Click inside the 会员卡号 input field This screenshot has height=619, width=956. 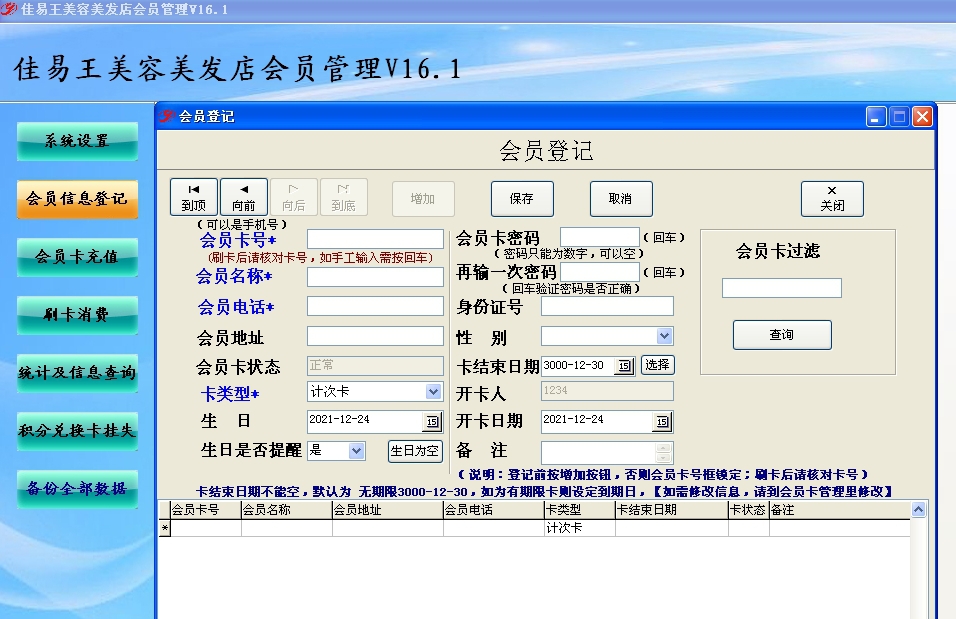(x=374, y=238)
